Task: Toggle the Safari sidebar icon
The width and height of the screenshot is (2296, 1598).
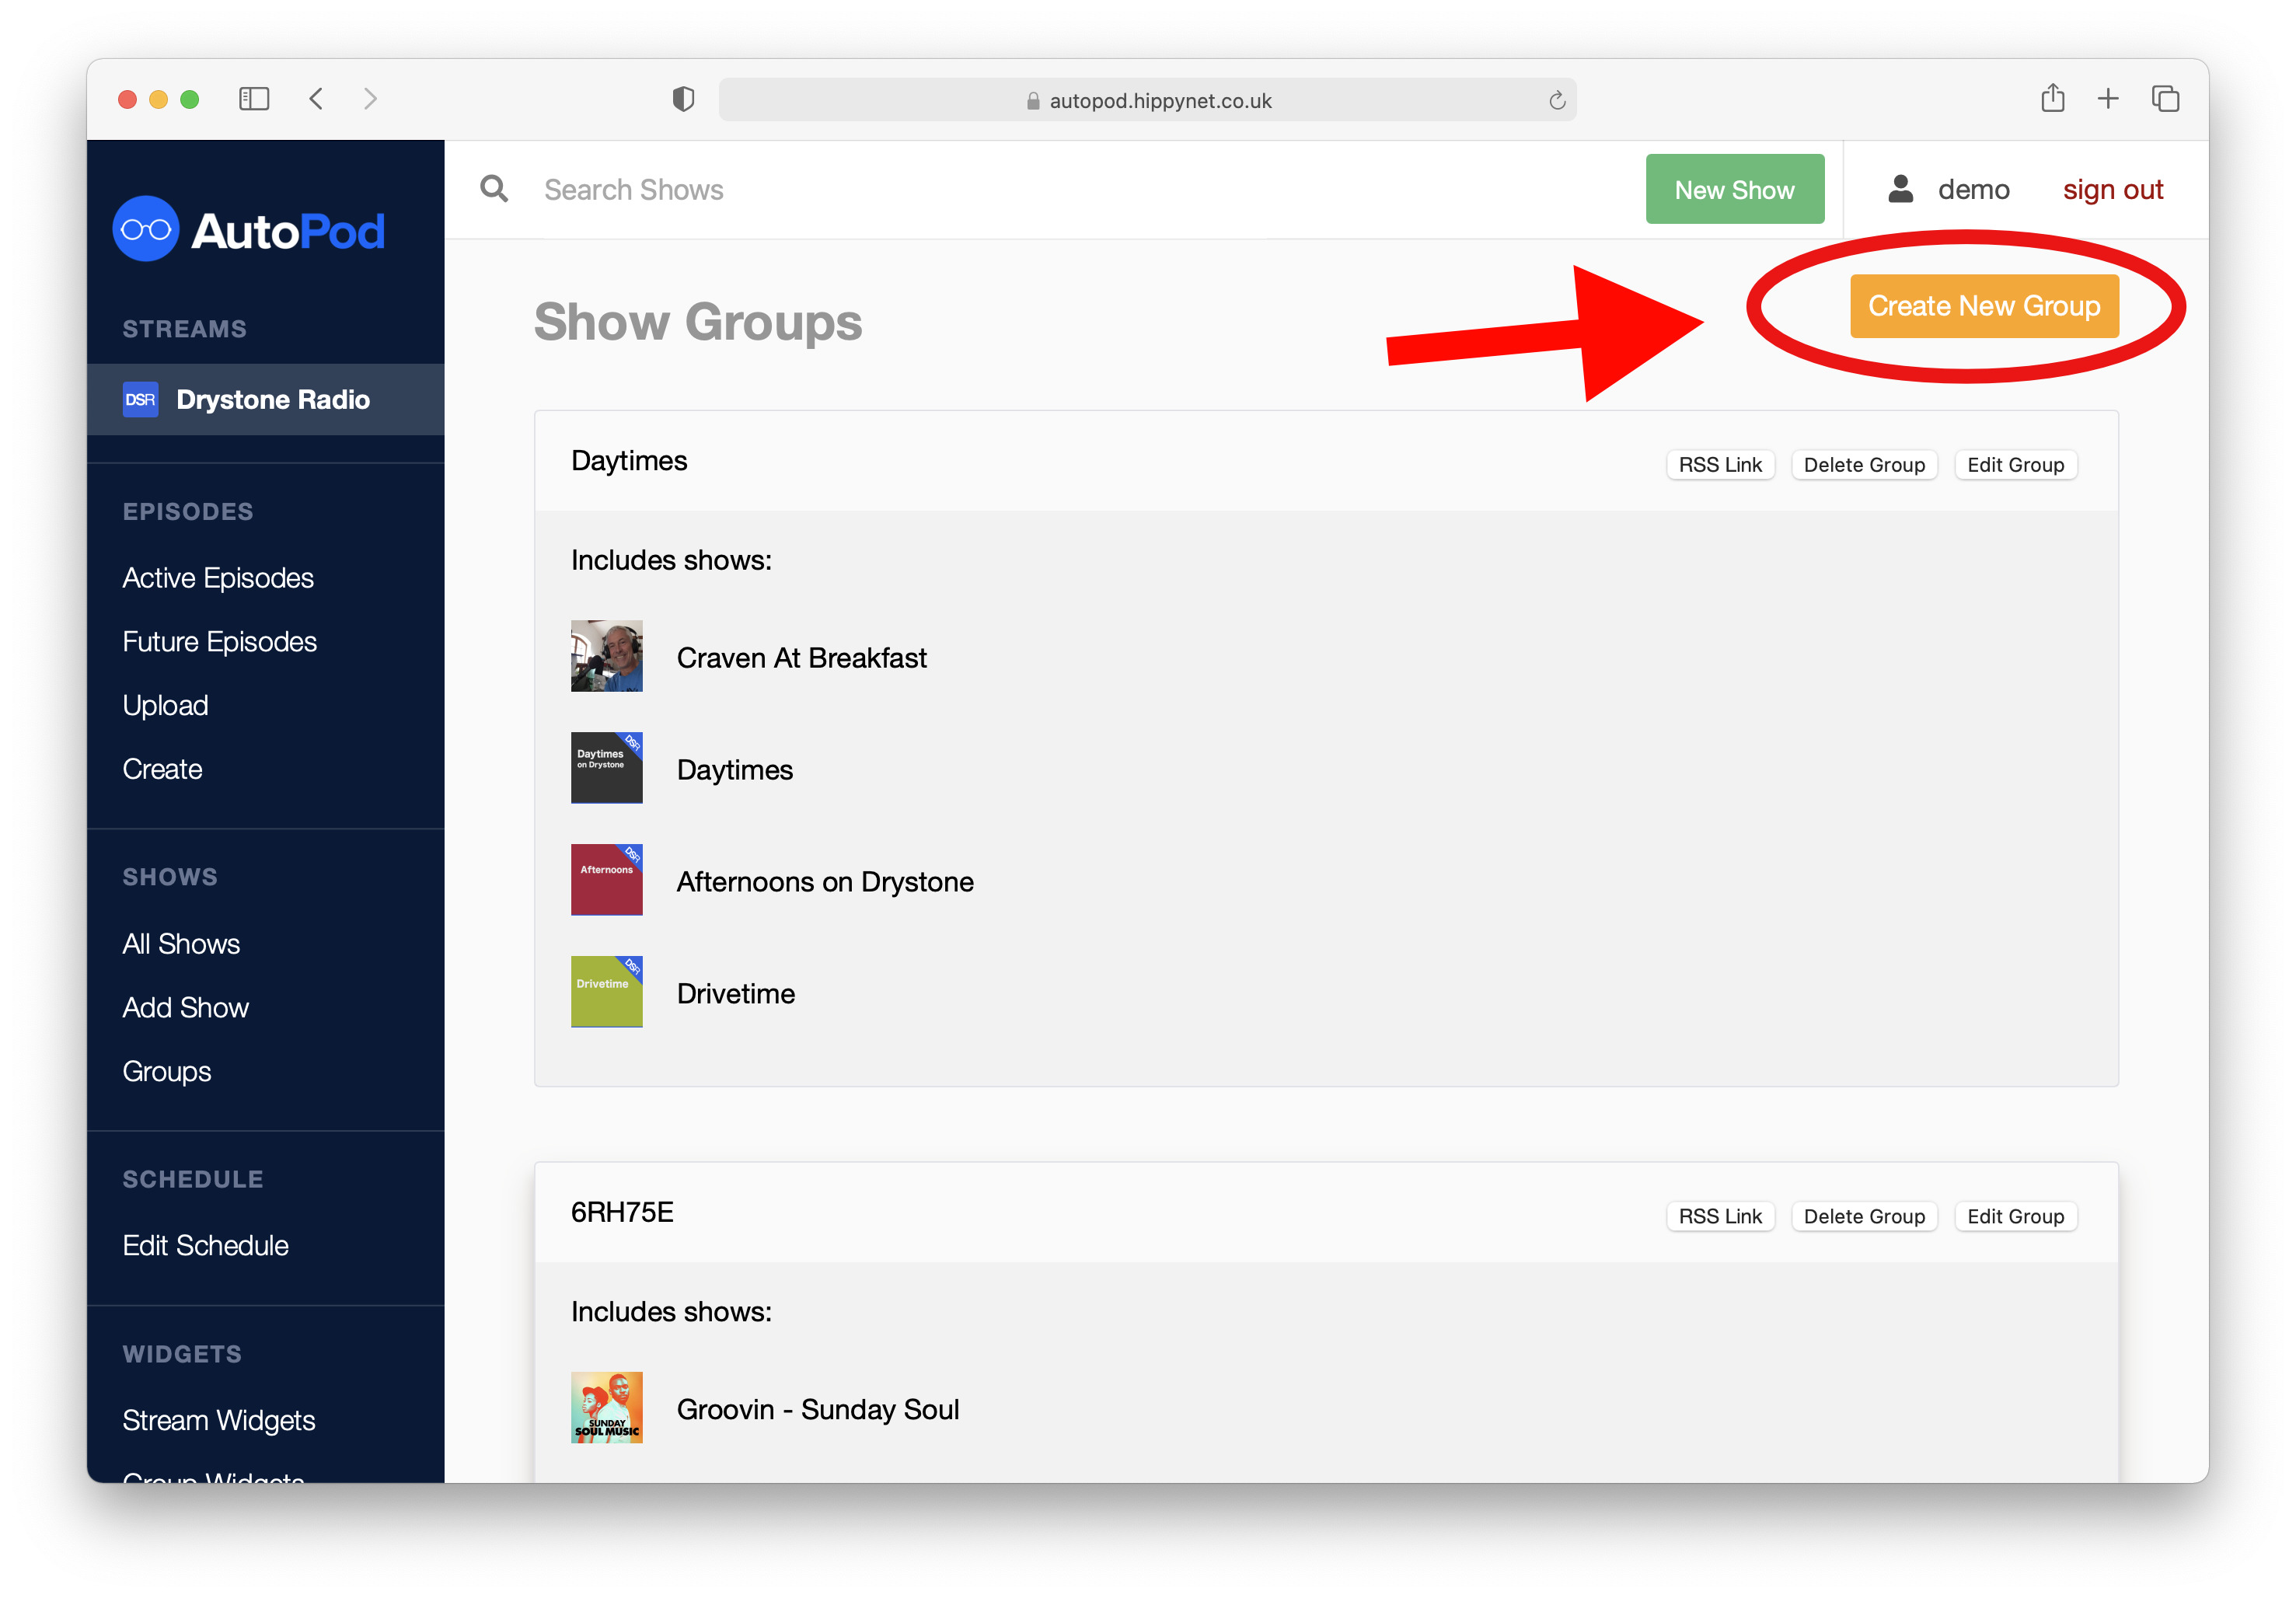Action: click(x=254, y=99)
